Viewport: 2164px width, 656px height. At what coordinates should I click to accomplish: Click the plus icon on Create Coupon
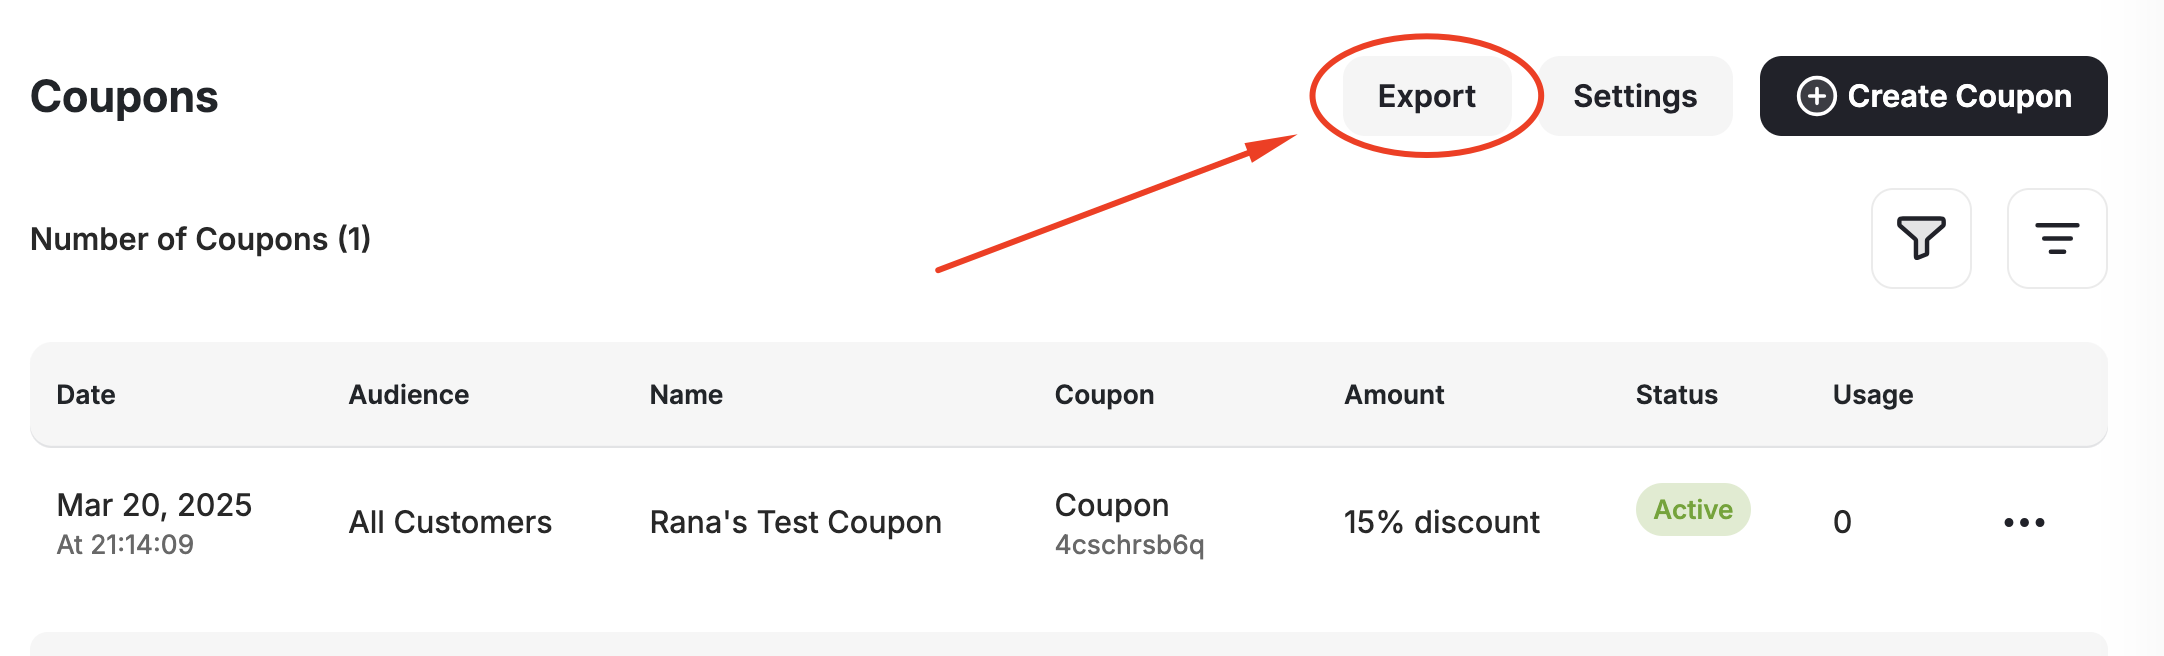(x=1817, y=96)
